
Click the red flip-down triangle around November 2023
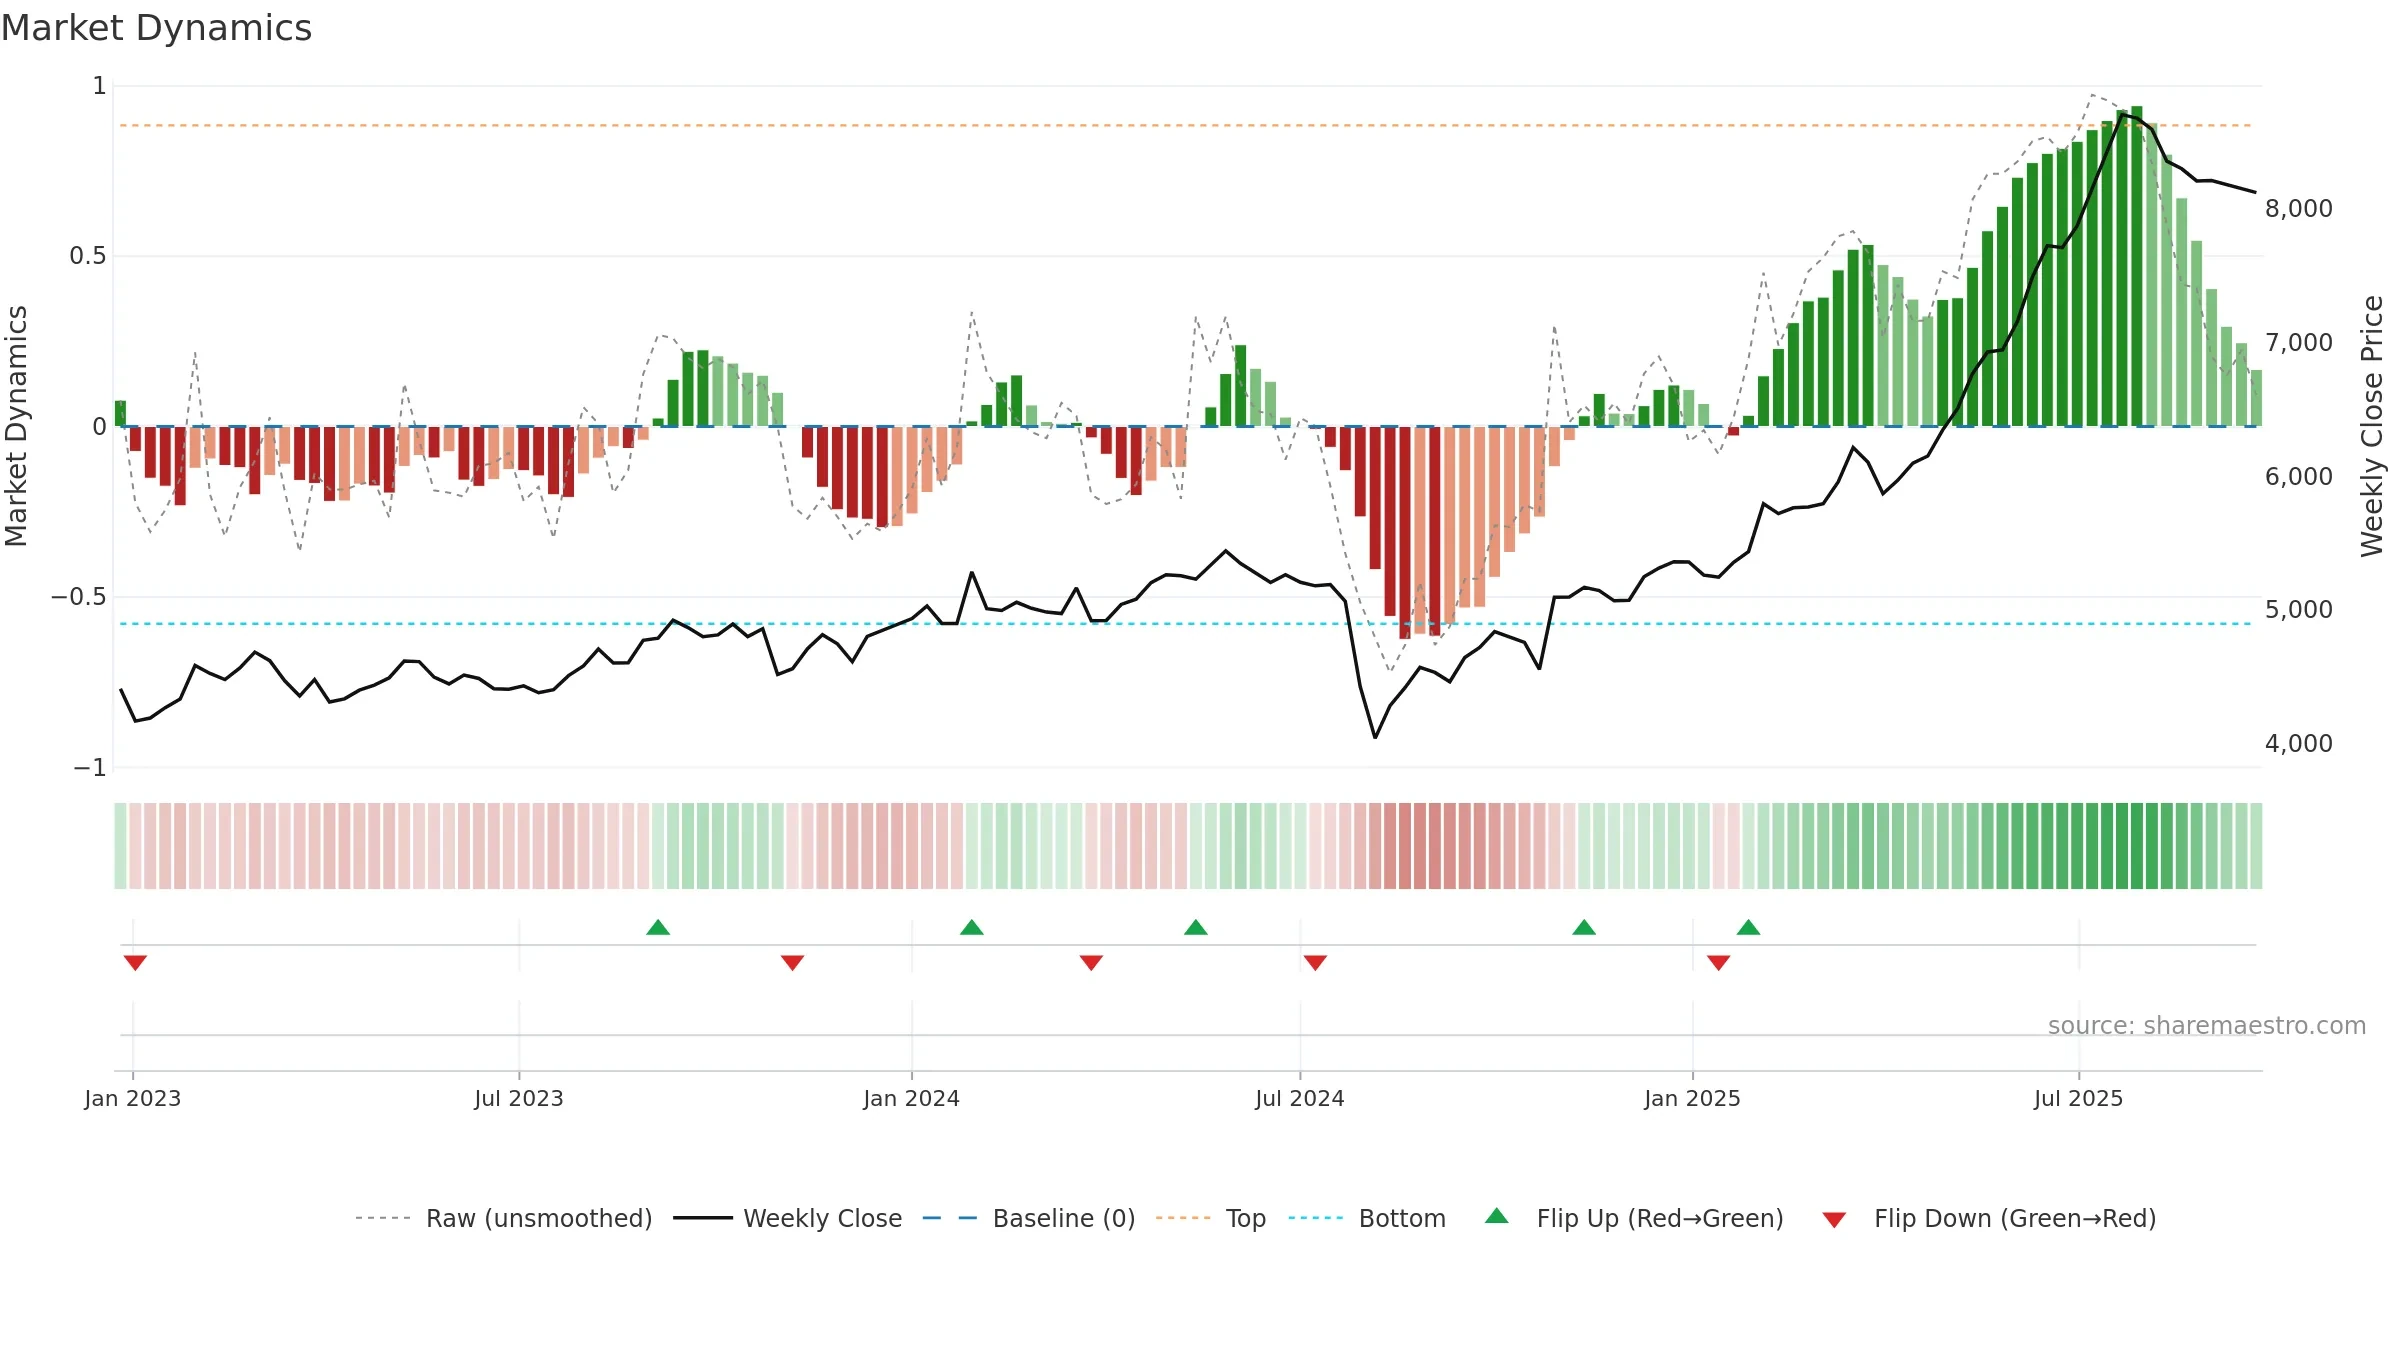point(792,962)
